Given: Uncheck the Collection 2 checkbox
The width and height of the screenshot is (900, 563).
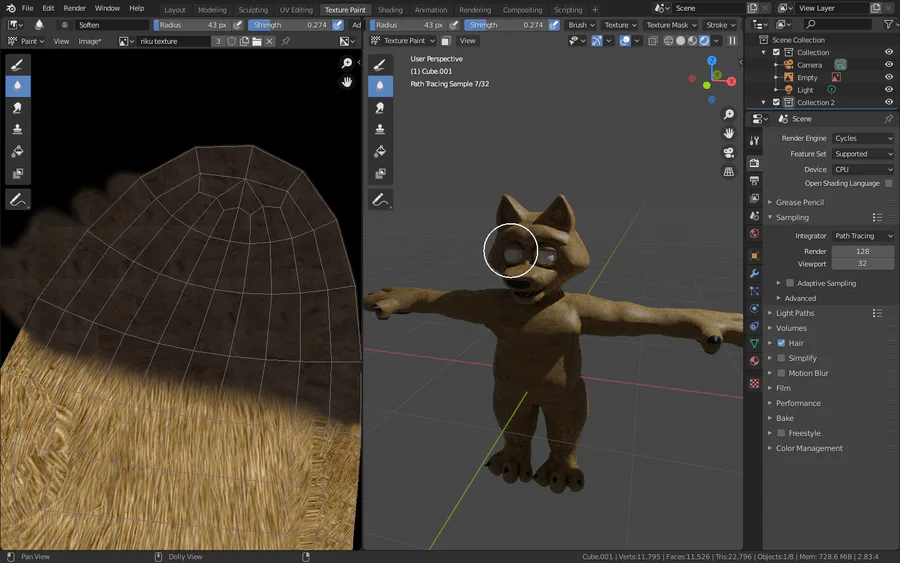Looking at the screenshot, I should [x=776, y=102].
